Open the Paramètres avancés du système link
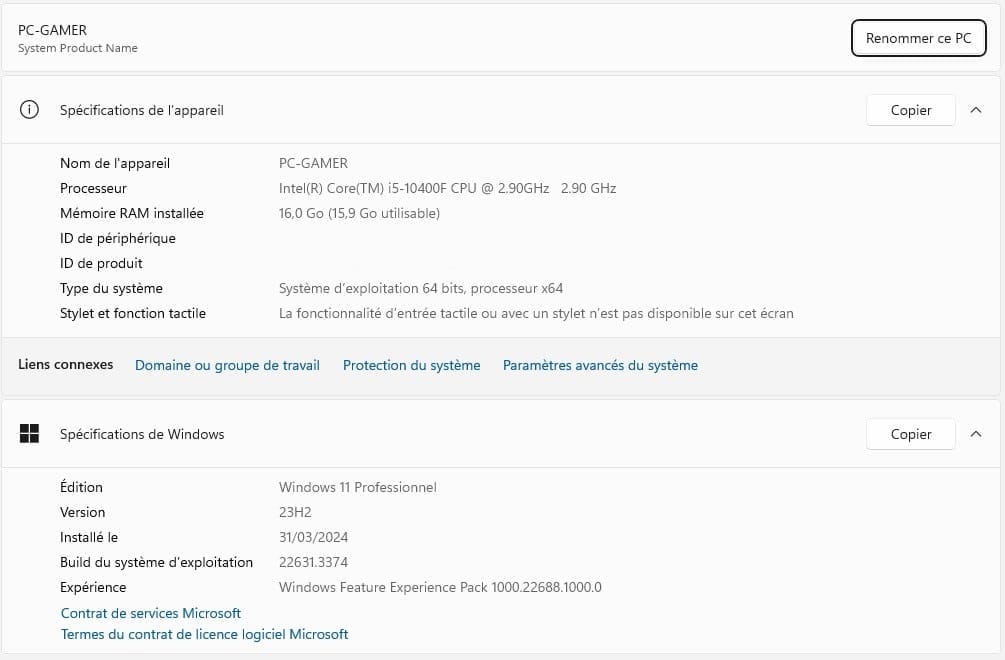 point(600,365)
